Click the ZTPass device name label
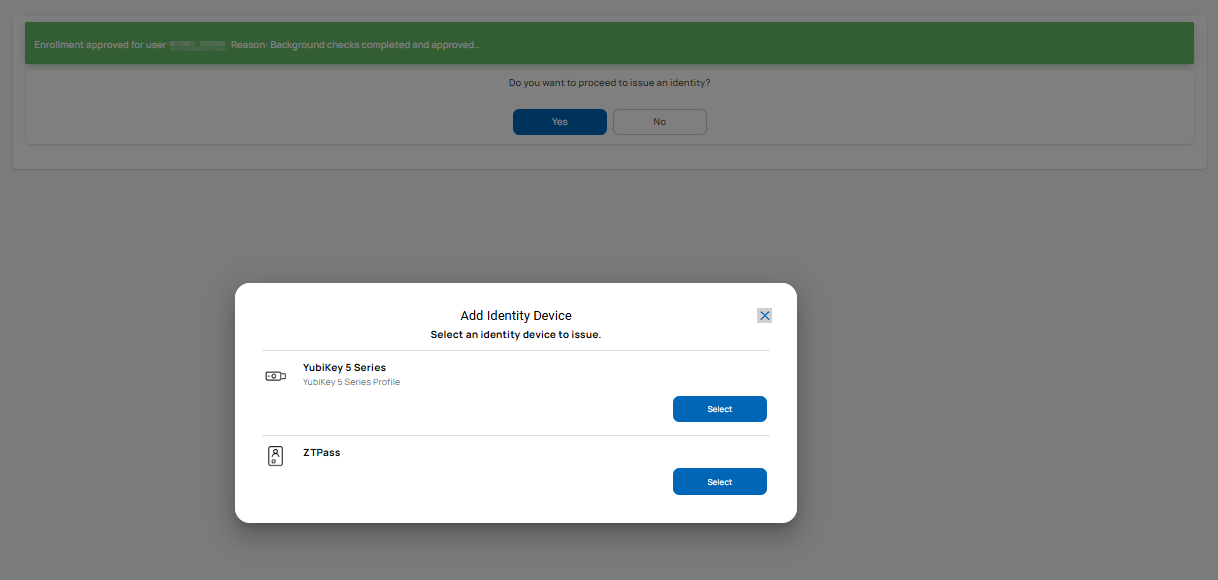 coord(322,452)
